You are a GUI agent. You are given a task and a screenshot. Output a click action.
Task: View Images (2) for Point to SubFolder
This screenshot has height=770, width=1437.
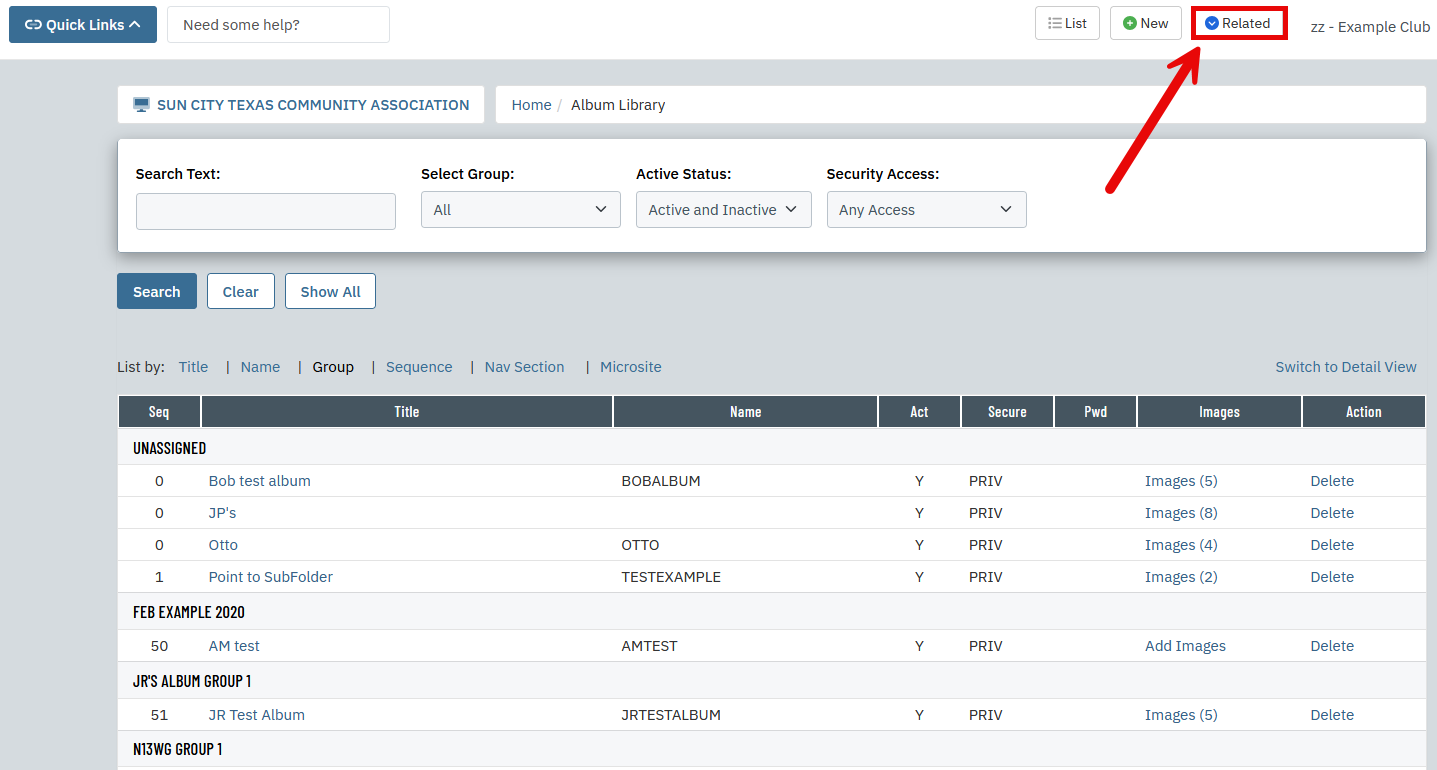1181,577
